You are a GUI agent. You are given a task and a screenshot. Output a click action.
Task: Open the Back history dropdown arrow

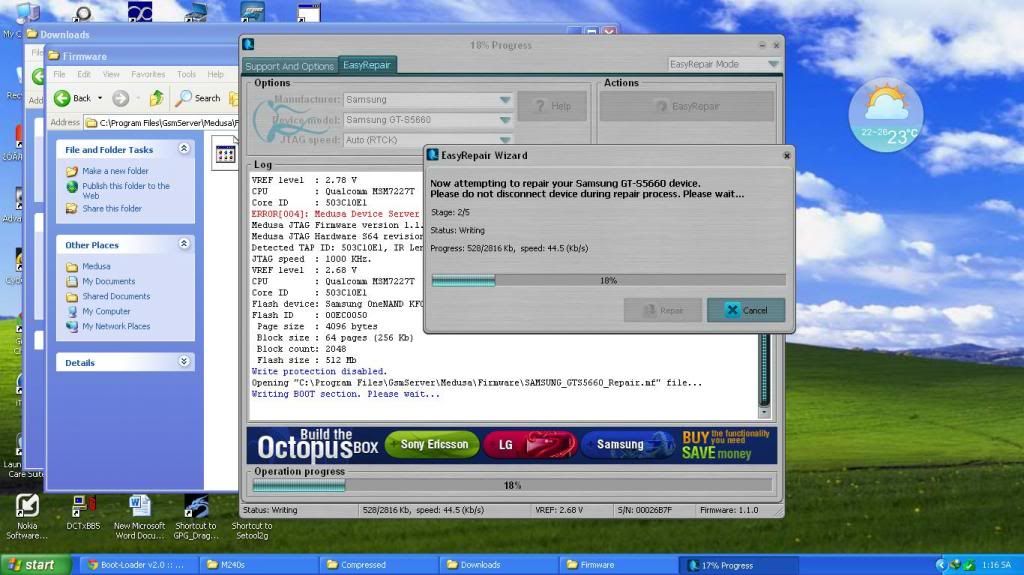(100, 98)
